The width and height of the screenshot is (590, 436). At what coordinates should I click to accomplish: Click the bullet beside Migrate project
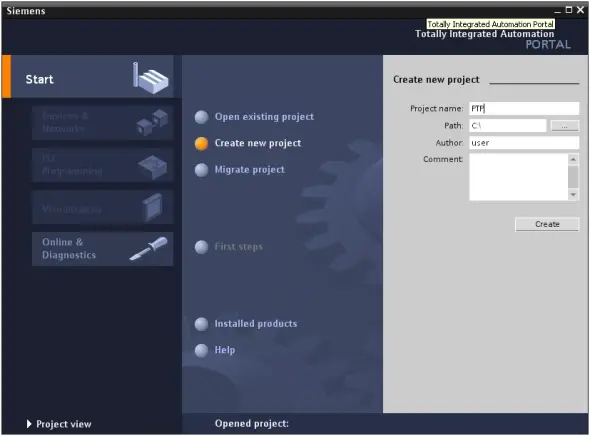point(201,170)
